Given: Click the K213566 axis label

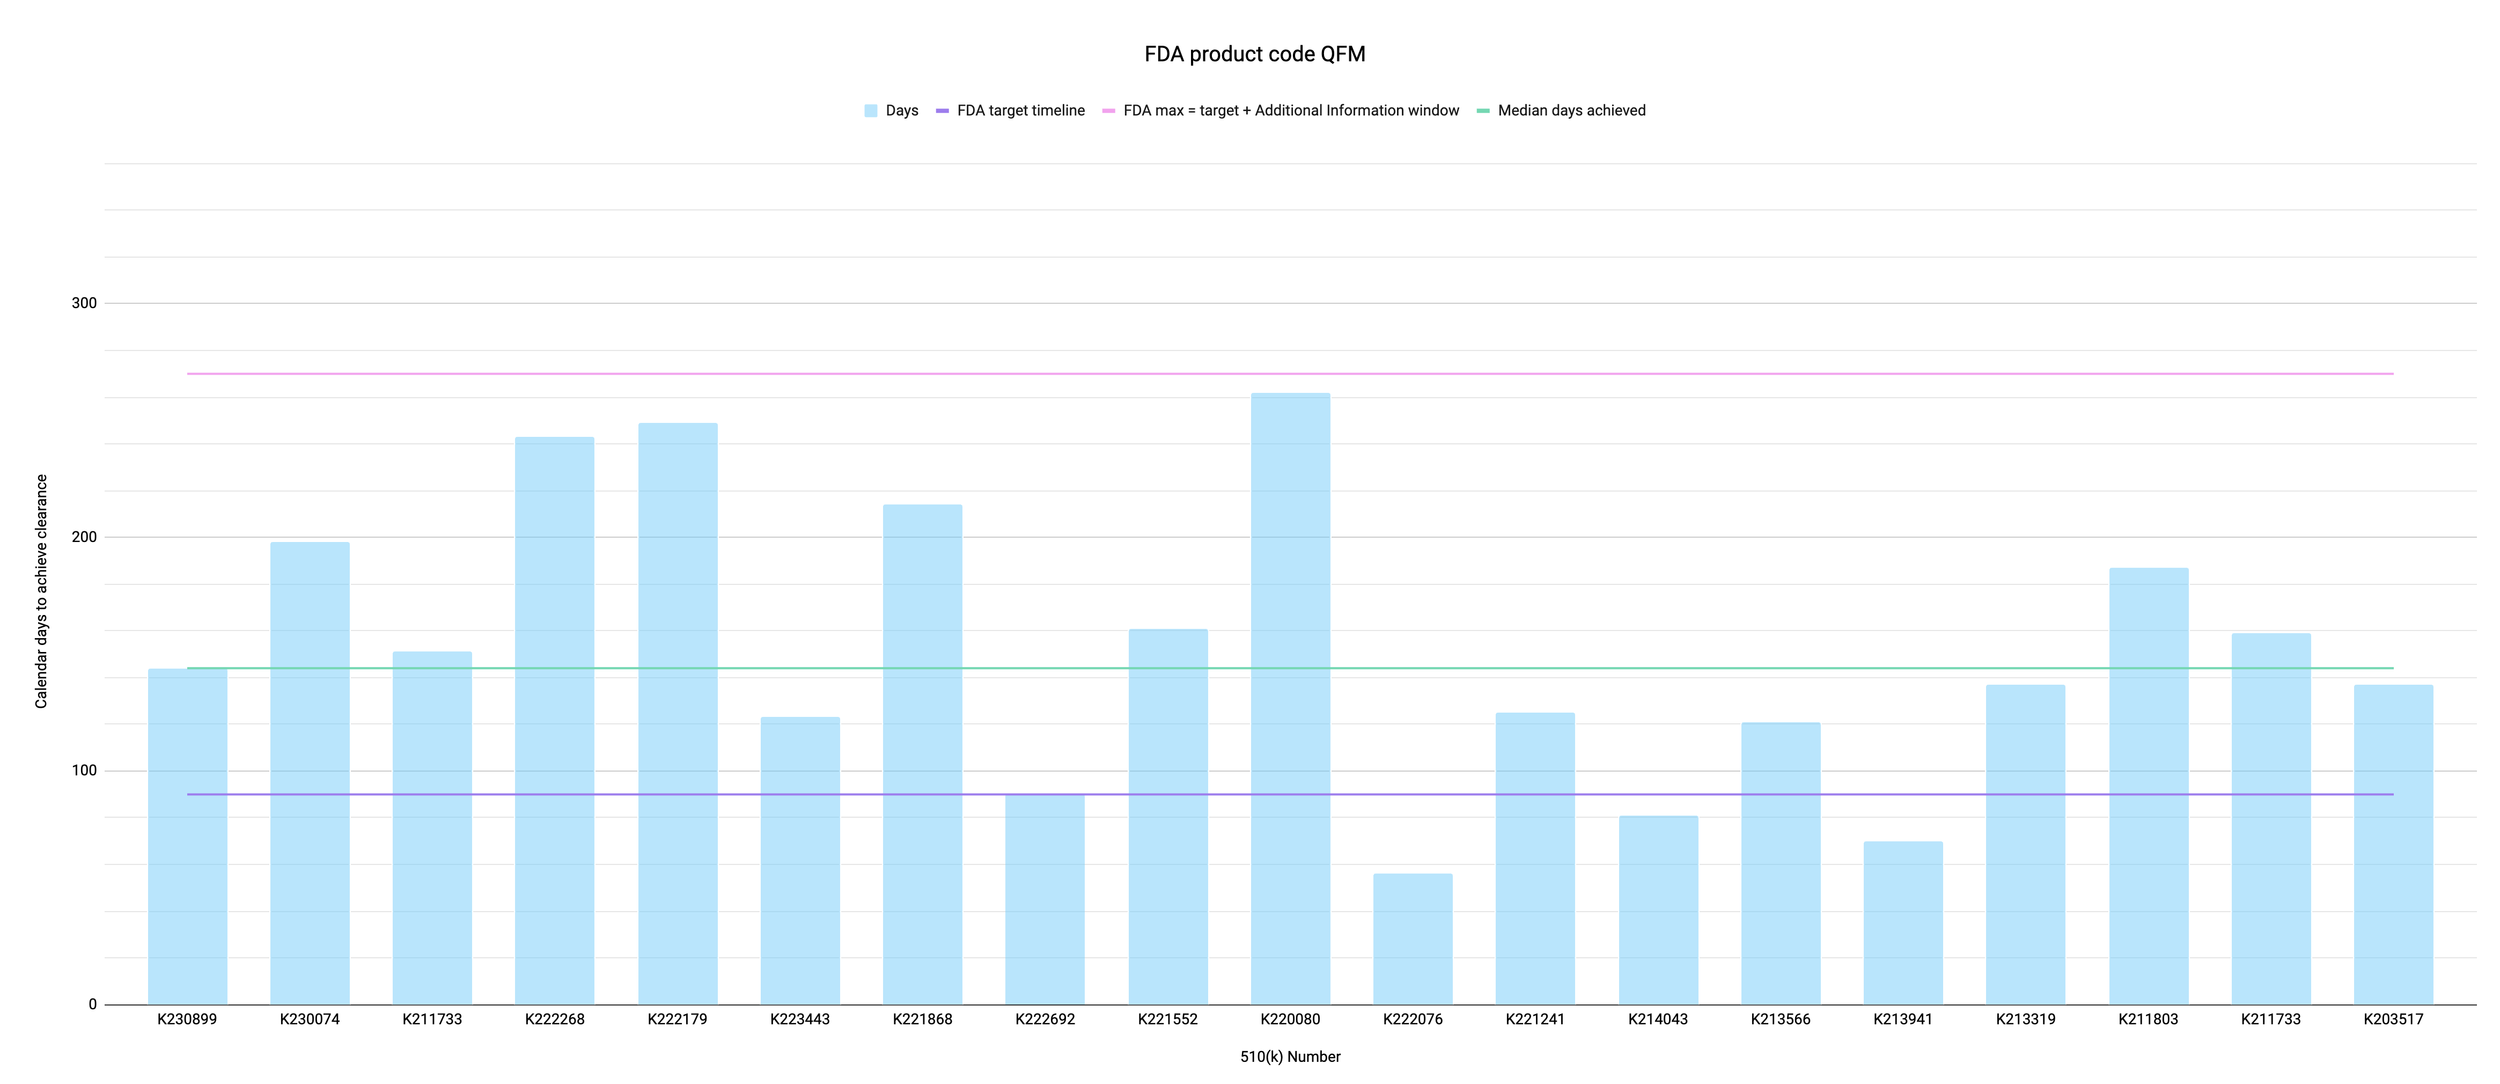Looking at the screenshot, I should pos(1781,1020).
